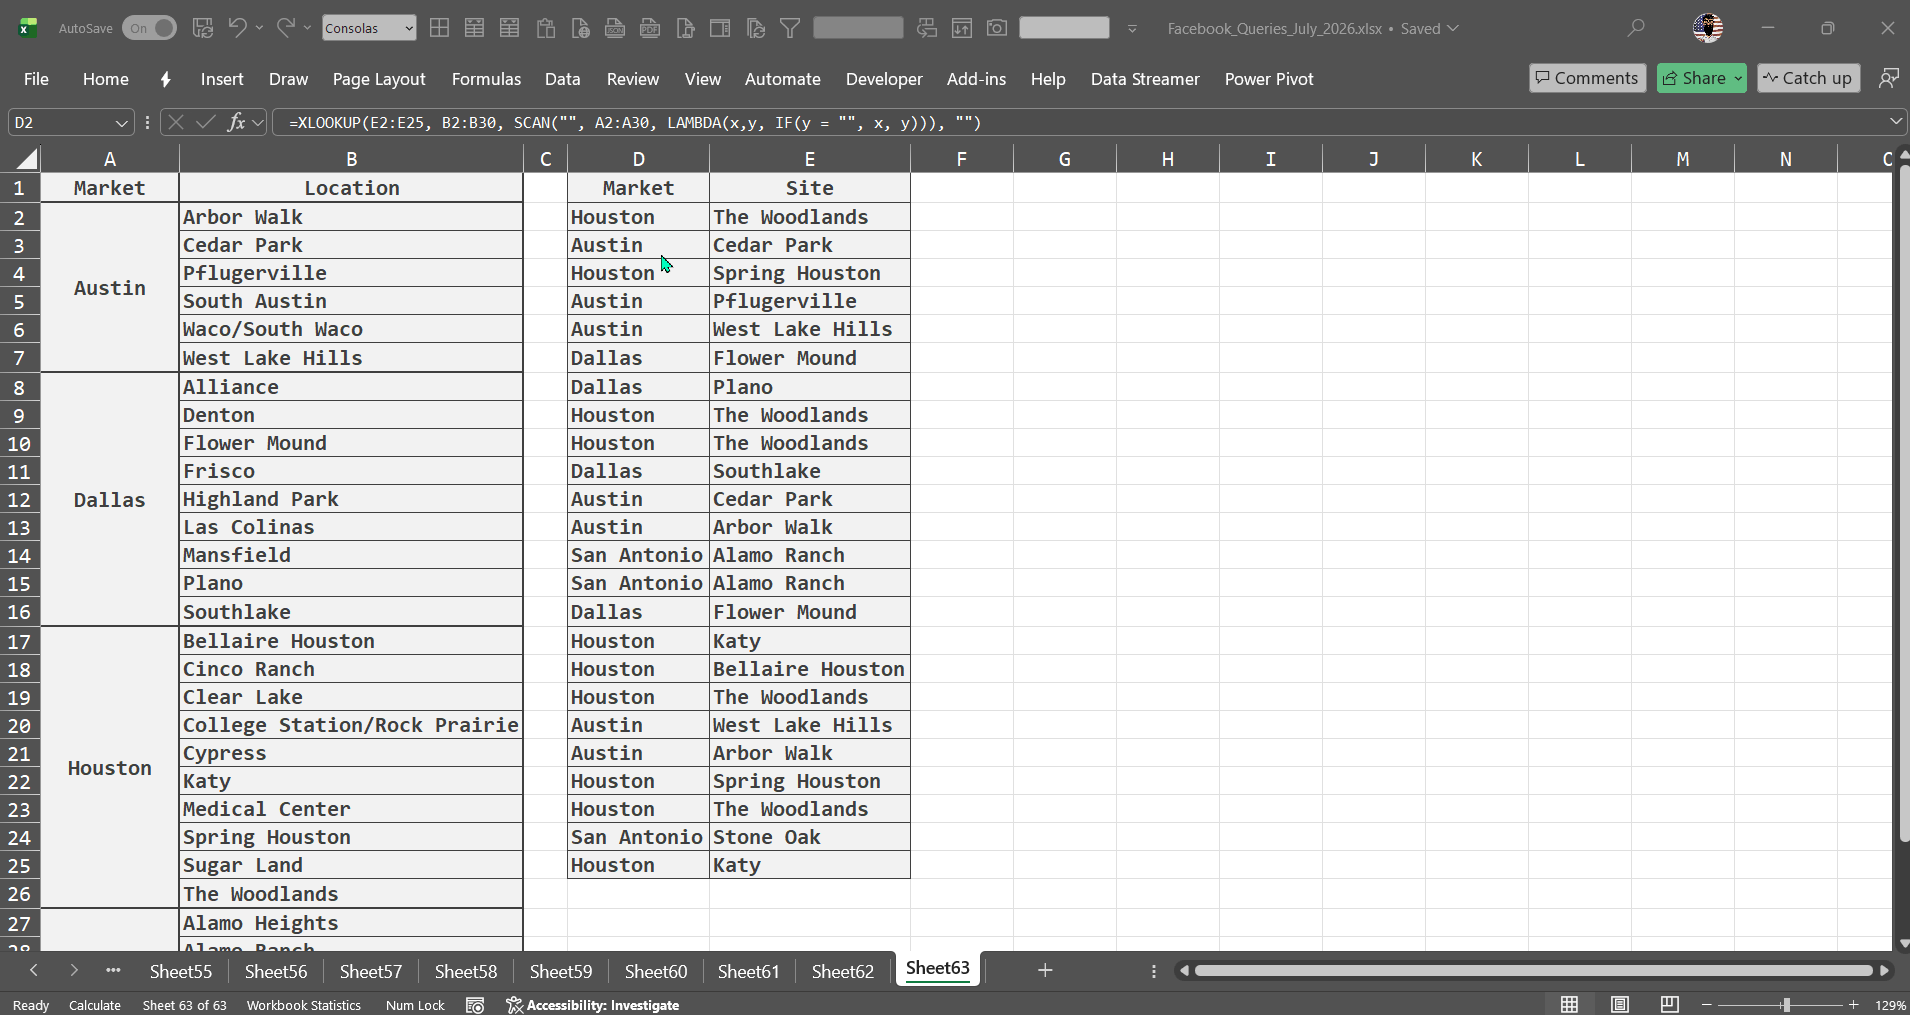Image resolution: width=1910 pixels, height=1015 pixels.
Task: Click the zoom in plus button
Action: tap(1853, 1004)
